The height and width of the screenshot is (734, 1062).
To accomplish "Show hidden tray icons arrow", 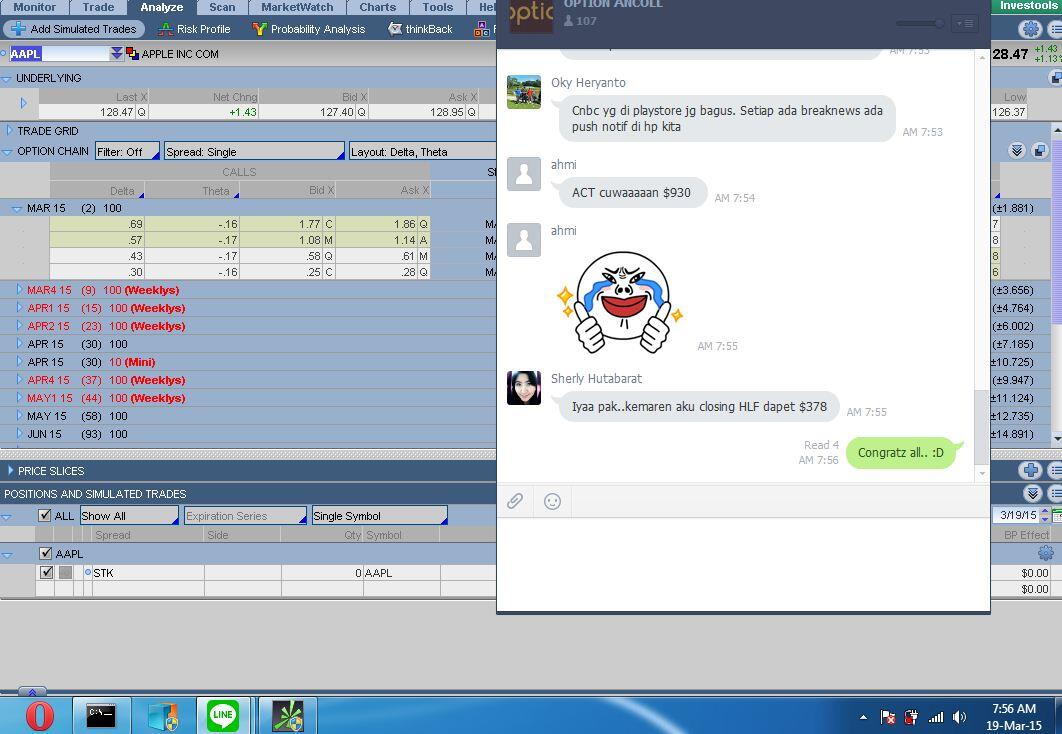I will [x=863, y=717].
